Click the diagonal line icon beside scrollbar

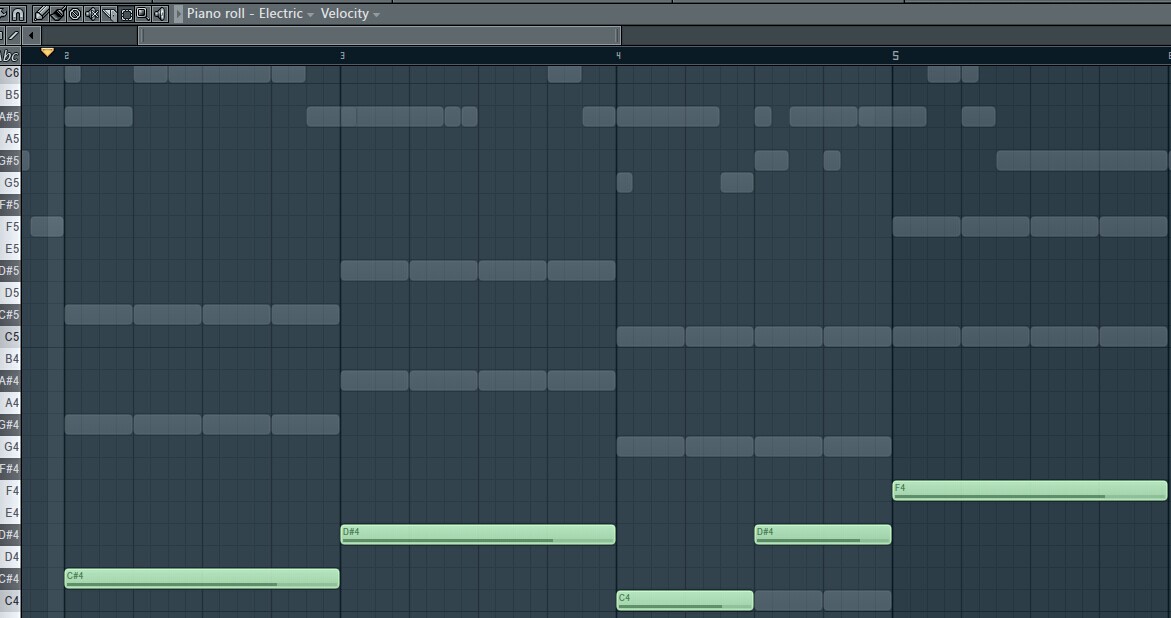13,35
